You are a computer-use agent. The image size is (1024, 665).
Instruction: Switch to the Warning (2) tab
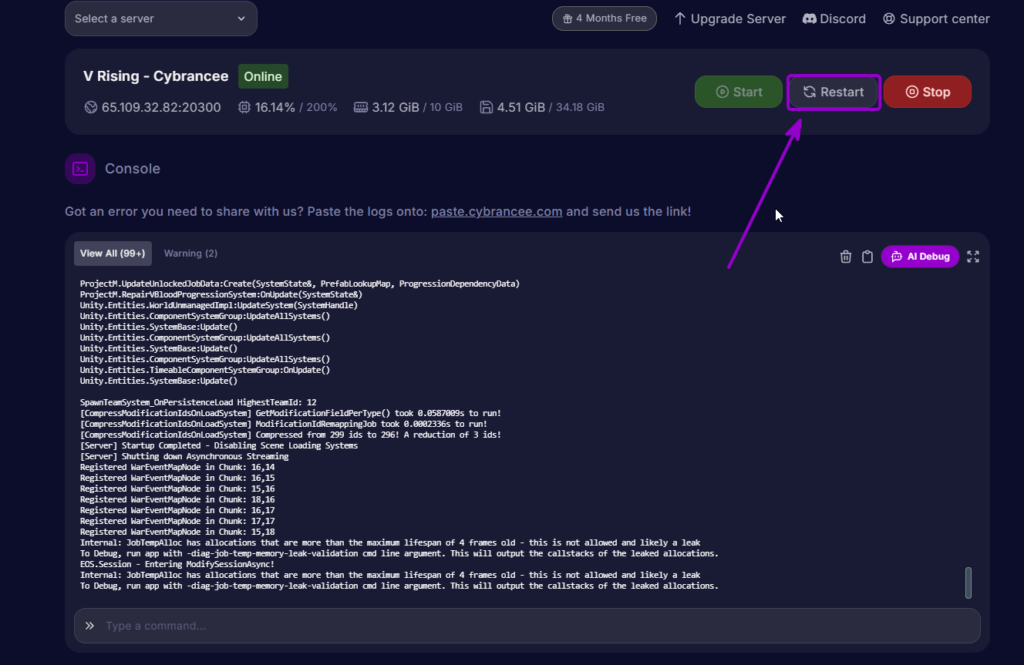191,253
